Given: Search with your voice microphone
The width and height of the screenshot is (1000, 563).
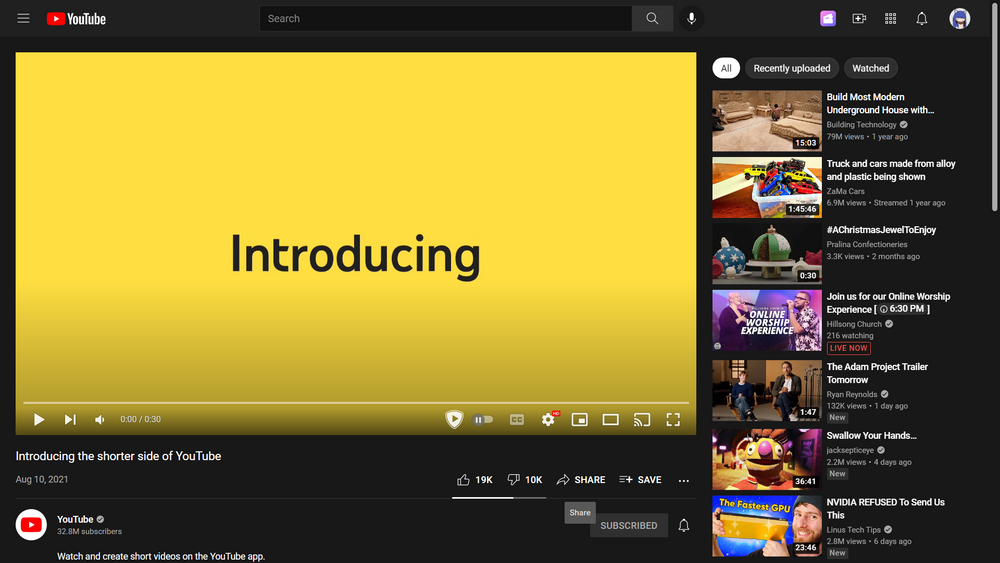Looking at the screenshot, I should [x=691, y=18].
